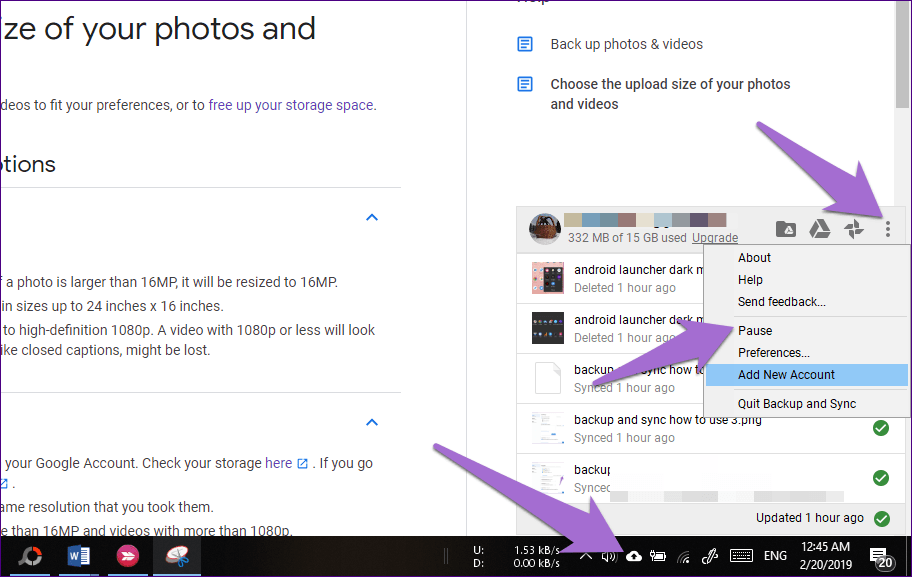Open Preferences... from the menu

point(774,353)
